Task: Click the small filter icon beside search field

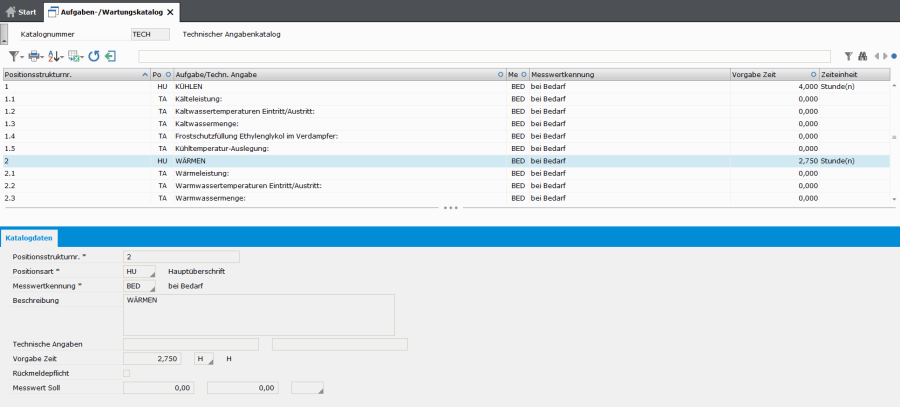Action: point(848,56)
